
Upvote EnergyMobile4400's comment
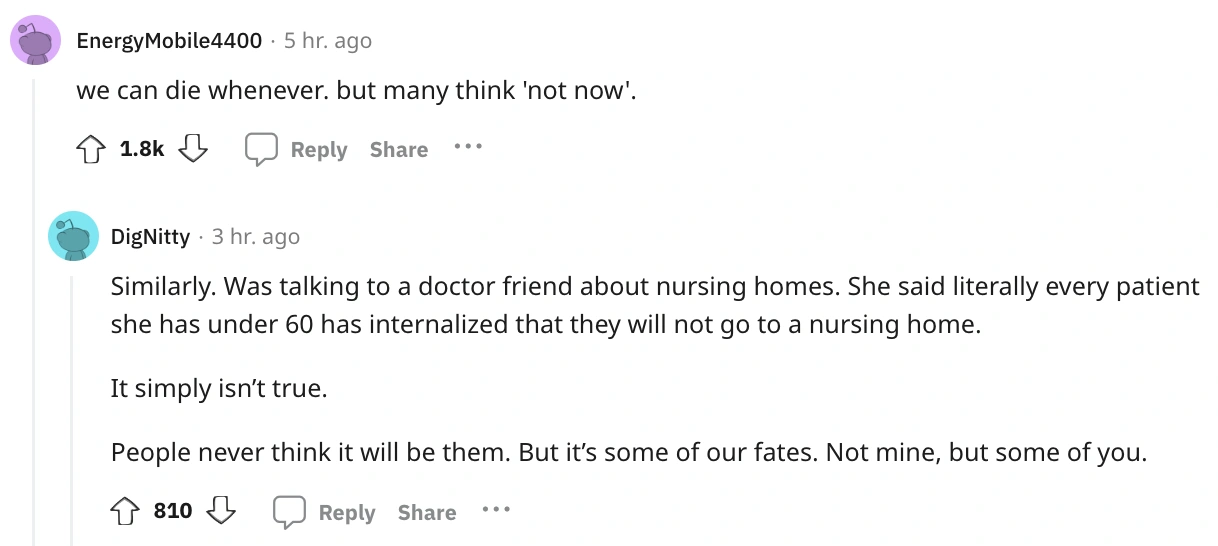[91, 150]
